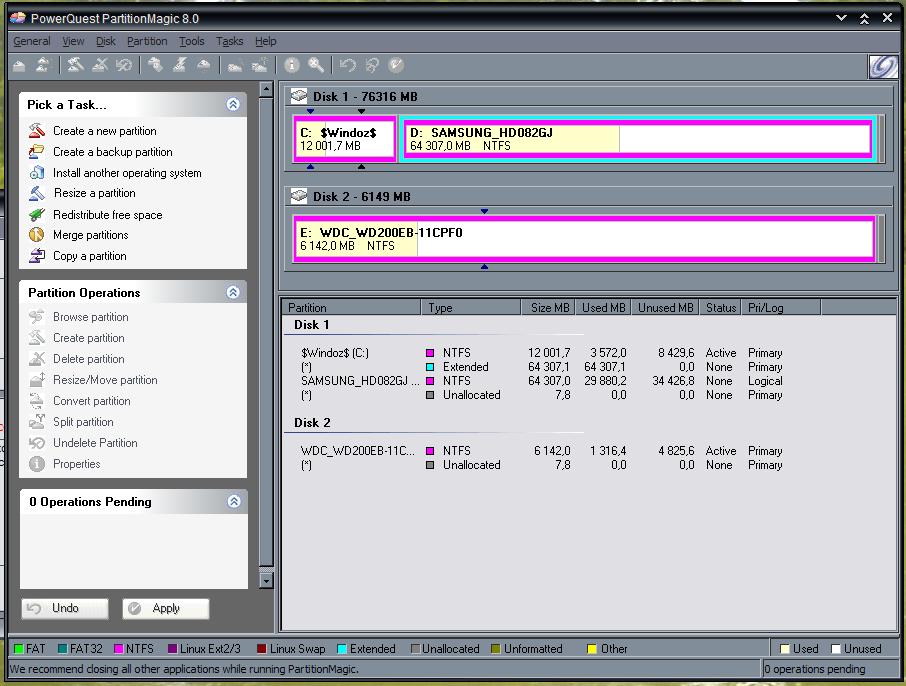Open the Disk menu
The height and width of the screenshot is (686, 906).
pyautogui.click(x=106, y=41)
